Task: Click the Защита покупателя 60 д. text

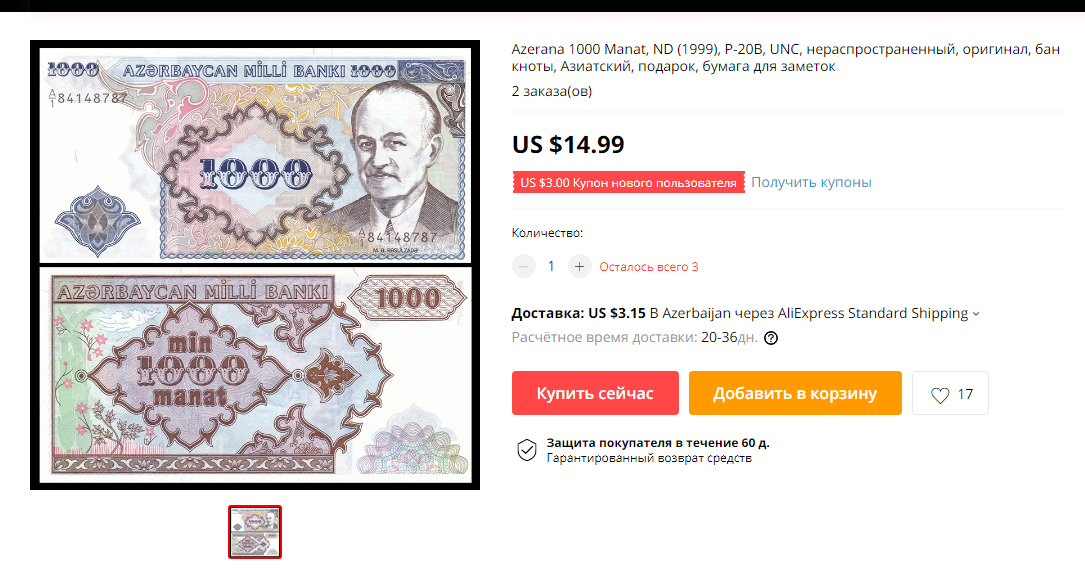Action: [x=657, y=443]
